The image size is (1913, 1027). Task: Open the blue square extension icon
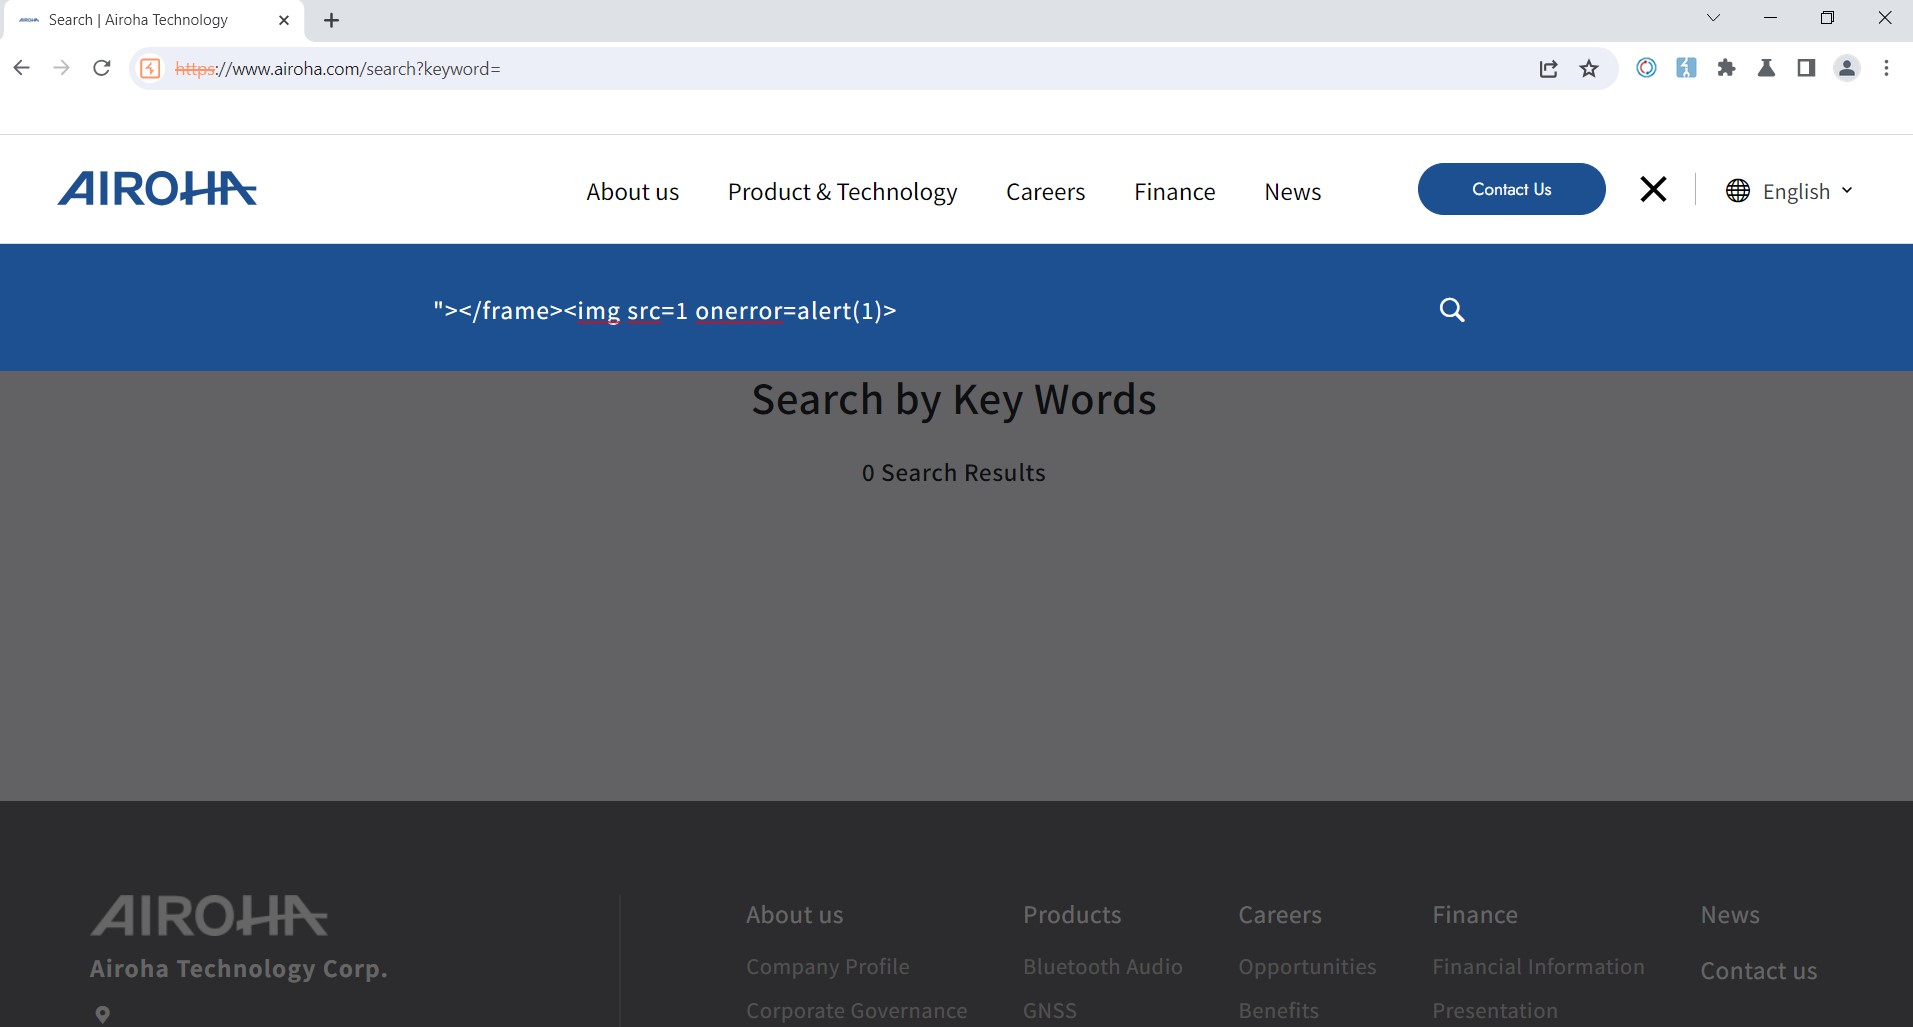click(1686, 68)
